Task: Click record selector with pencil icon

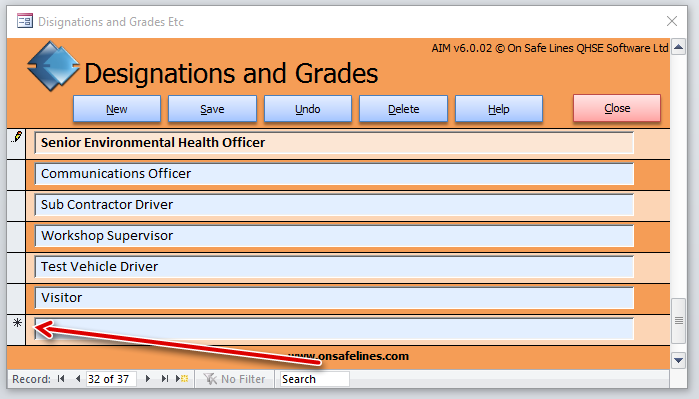Action: click(x=16, y=144)
